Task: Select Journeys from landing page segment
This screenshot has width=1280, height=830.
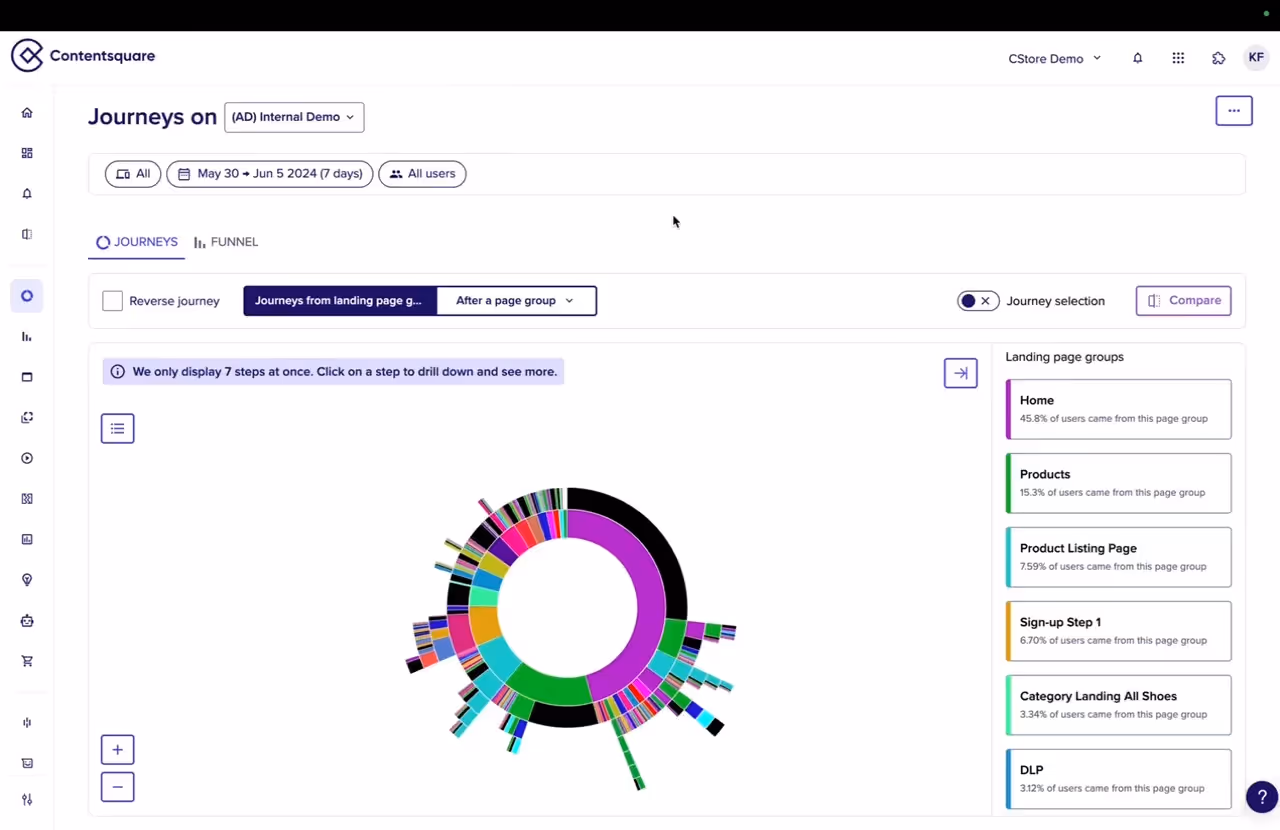Action: (x=340, y=301)
